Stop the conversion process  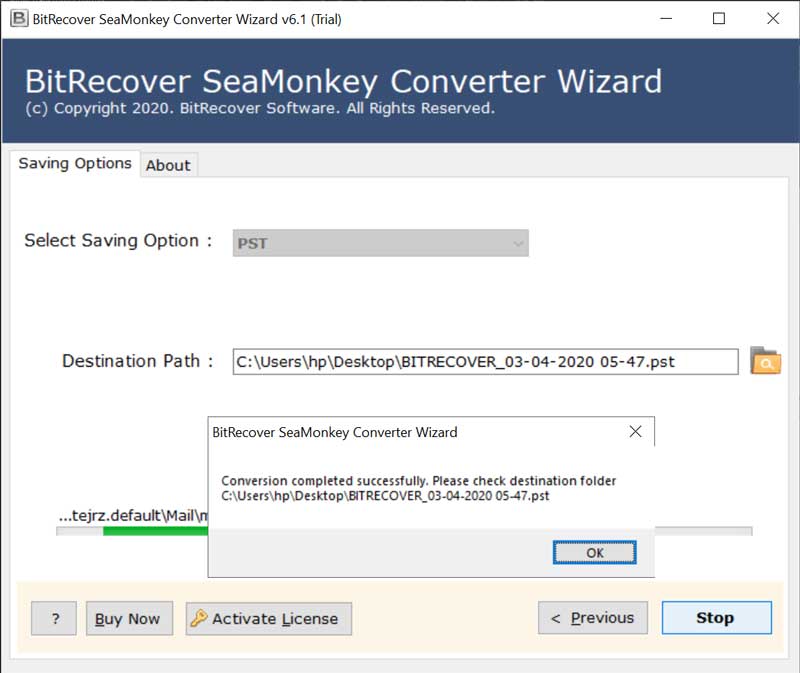716,618
